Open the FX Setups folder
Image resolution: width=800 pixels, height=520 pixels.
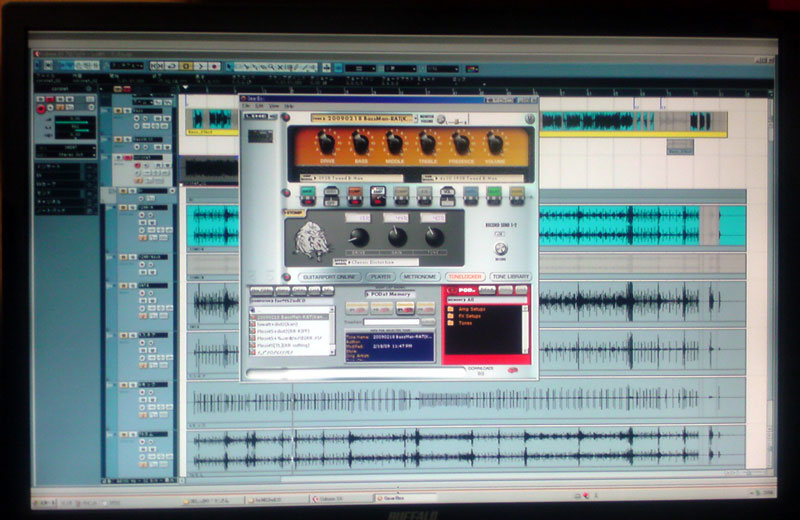[465, 316]
